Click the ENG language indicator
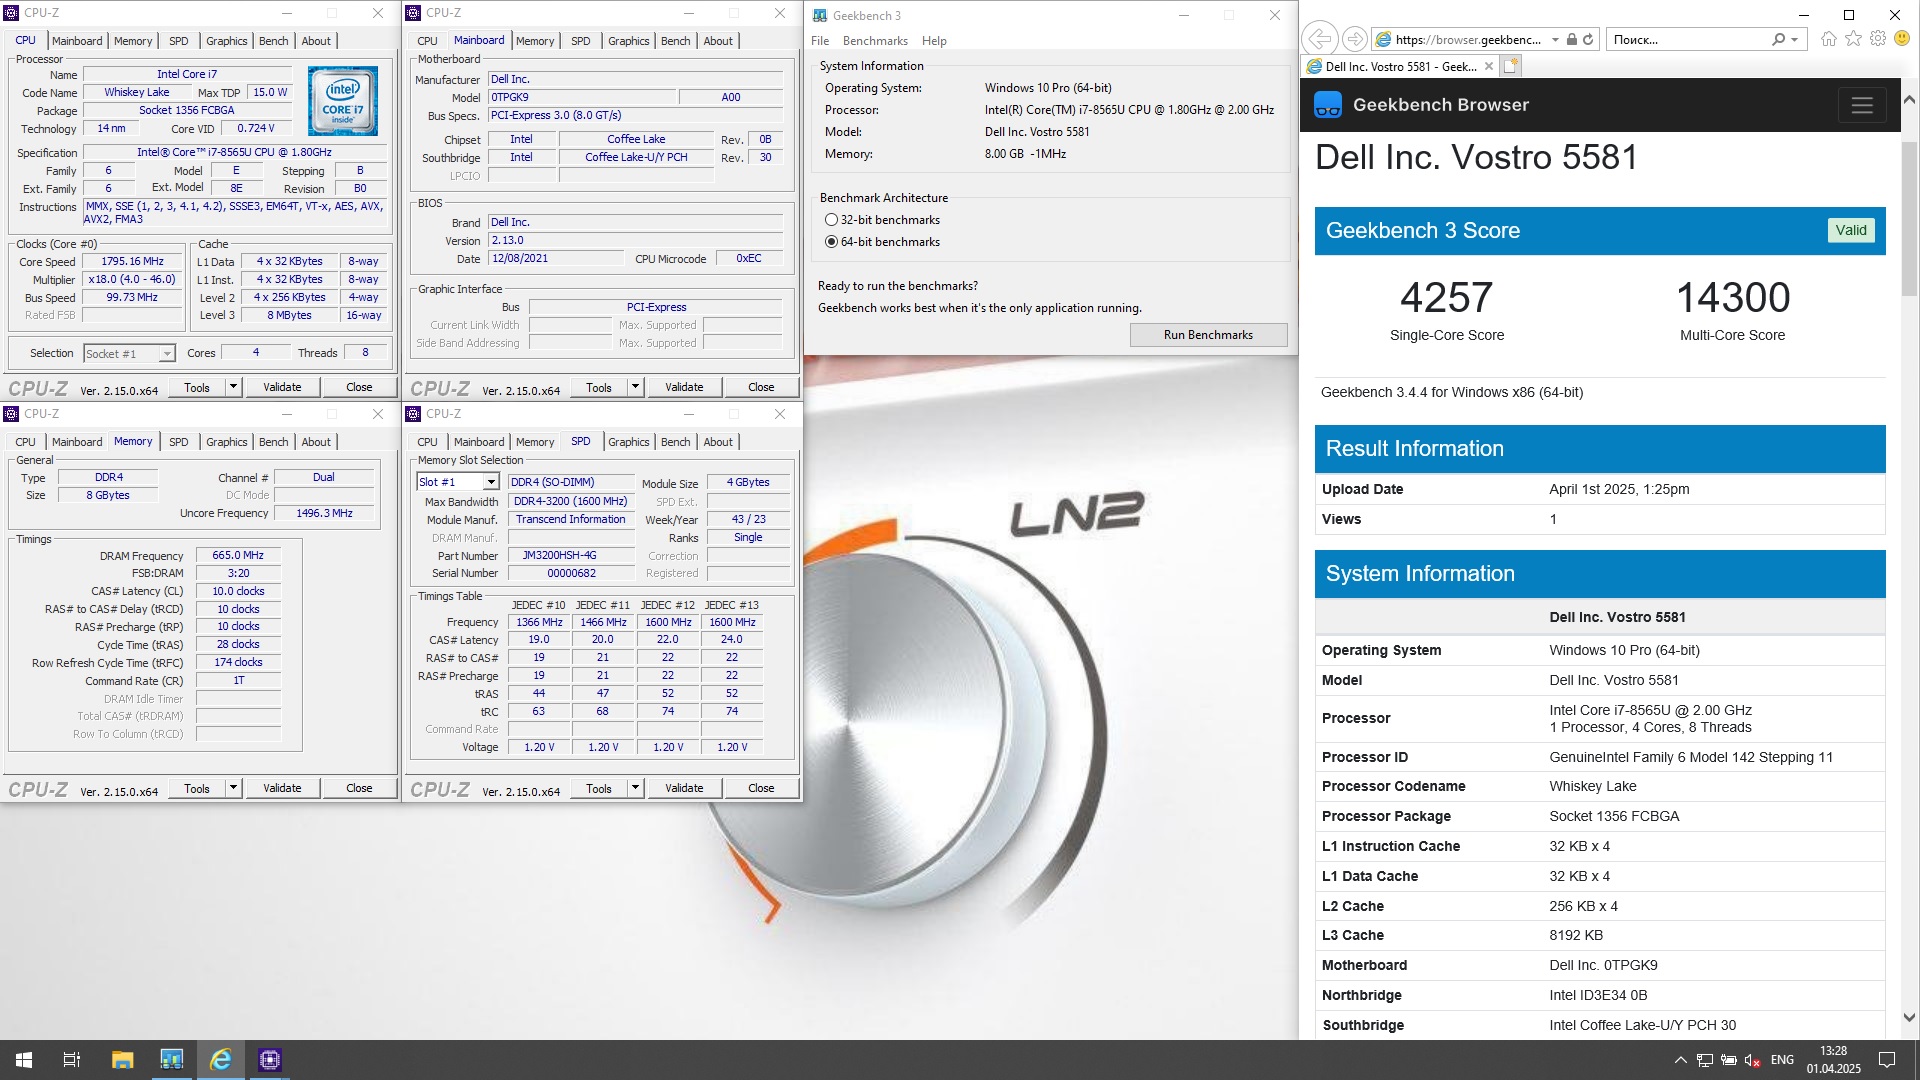 click(x=1782, y=1060)
